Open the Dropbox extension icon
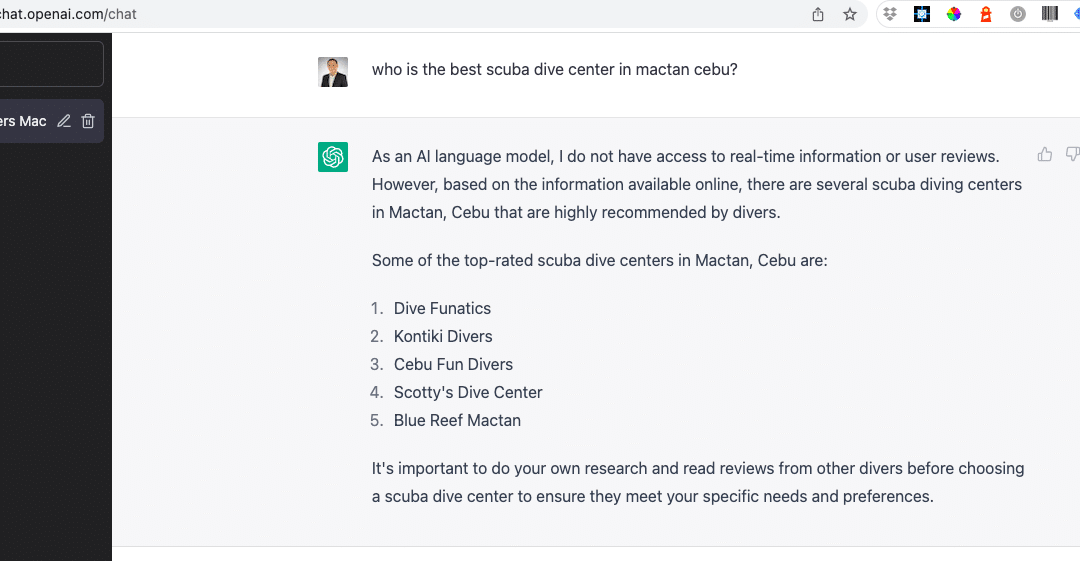This screenshot has width=1080, height=561. click(x=890, y=14)
